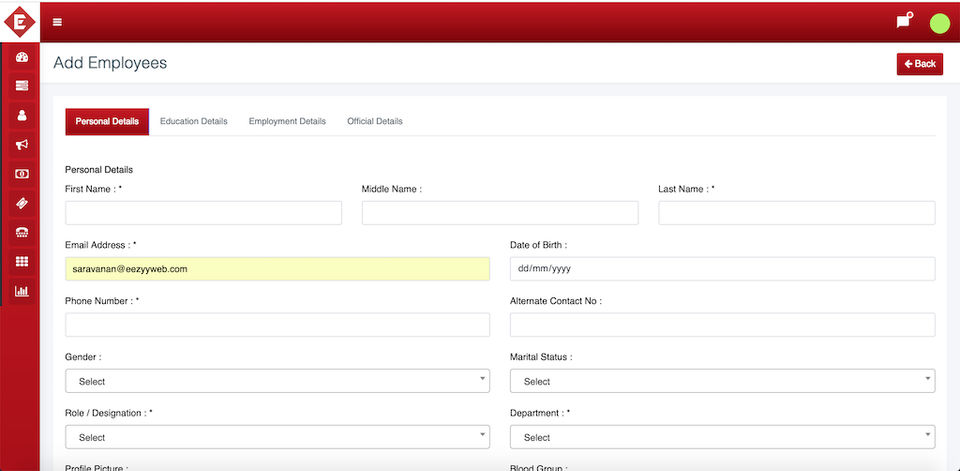The height and width of the screenshot is (471, 960).
Task: Click the Eezyy logo in top corner
Action: 20,22
